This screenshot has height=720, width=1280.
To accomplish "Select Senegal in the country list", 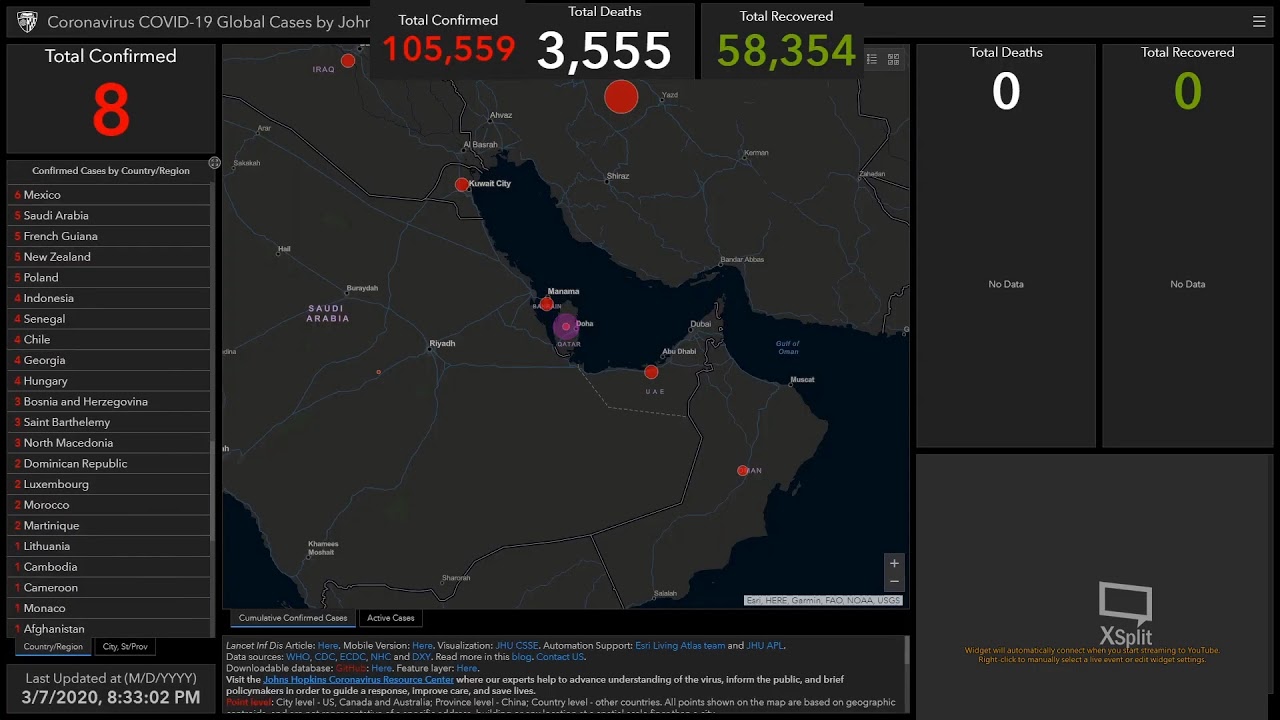I will point(110,319).
